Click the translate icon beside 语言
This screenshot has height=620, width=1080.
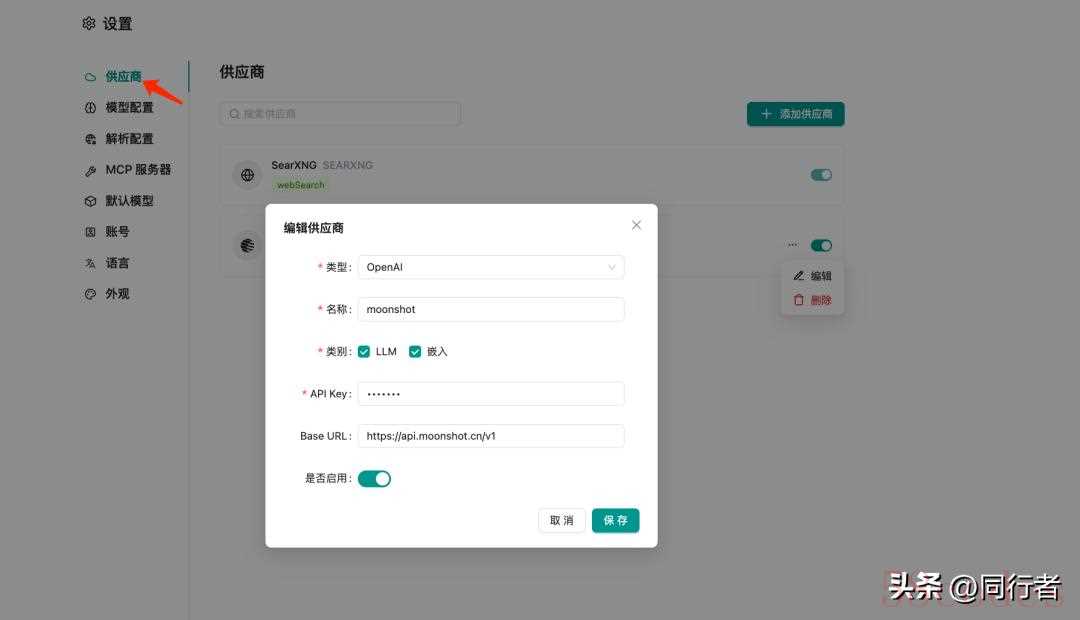[x=90, y=263]
